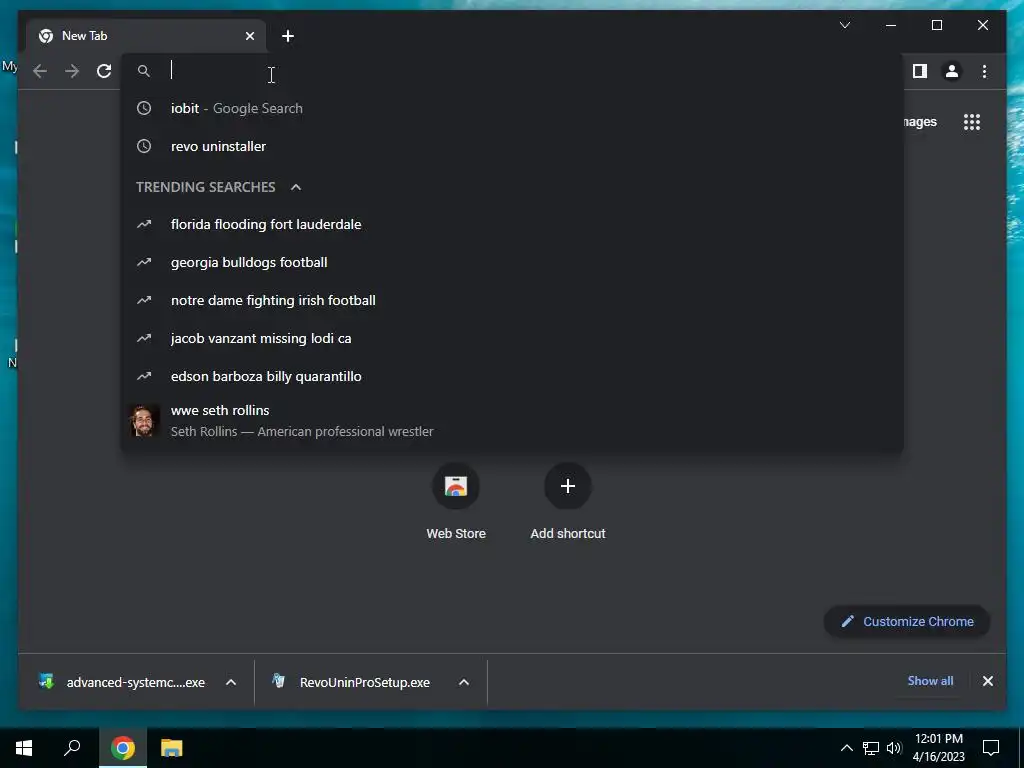Choose notre dame fighting irish football
This screenshot has width=1024, height=768.
[512, 300]
